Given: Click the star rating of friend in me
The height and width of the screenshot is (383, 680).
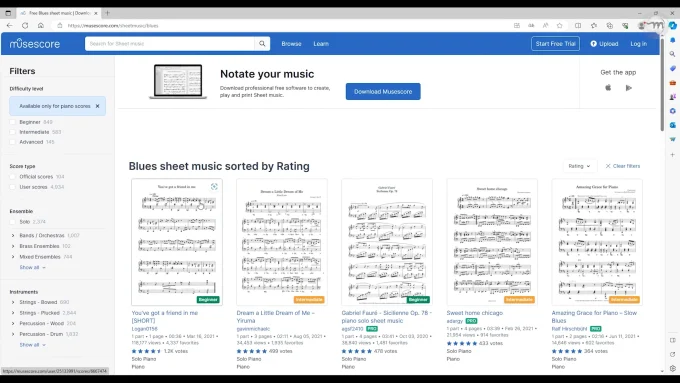Looking at the screenshot, I should [147, 351].
